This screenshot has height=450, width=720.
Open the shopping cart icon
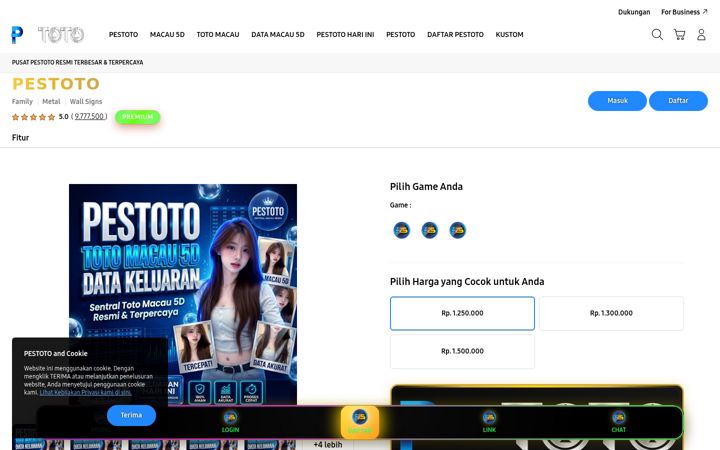pyautogui.click(x=679, y=34)
